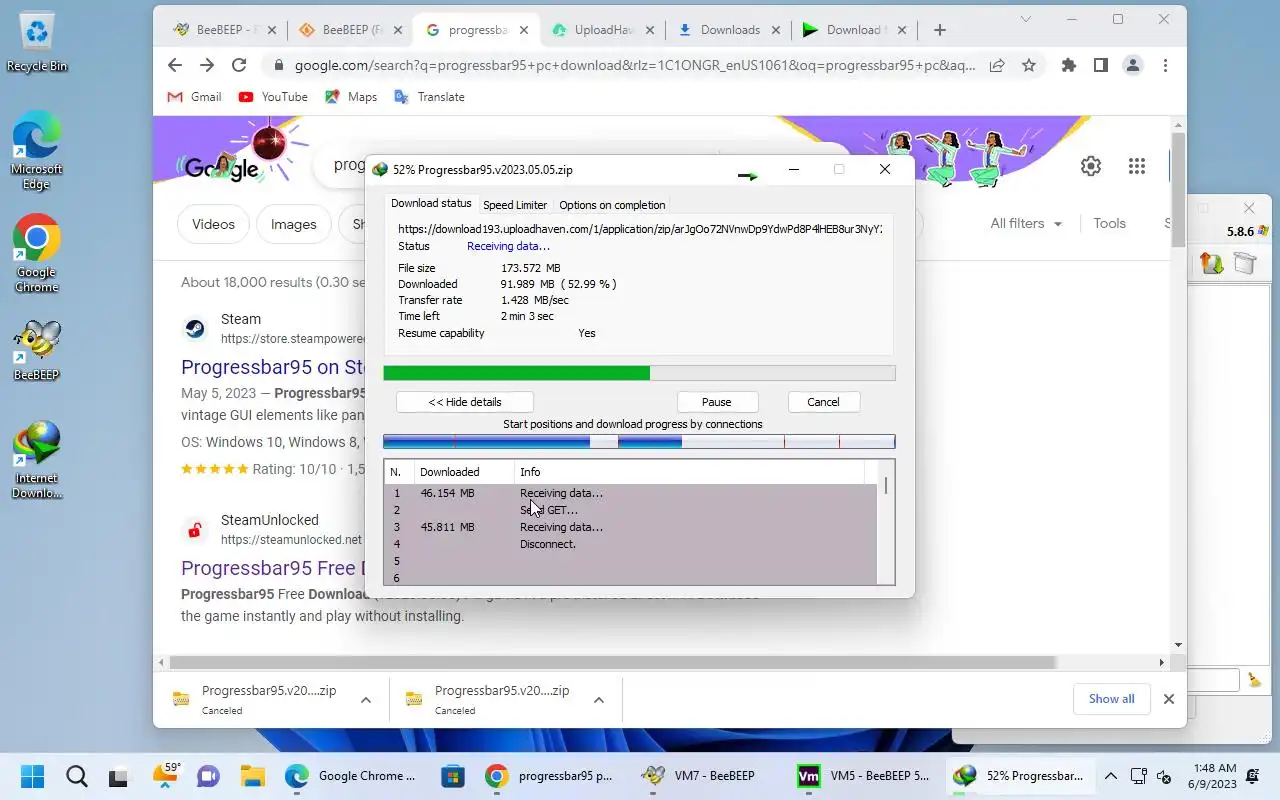Pause the download
1280x800 pixels.
[x=716, y=402]
